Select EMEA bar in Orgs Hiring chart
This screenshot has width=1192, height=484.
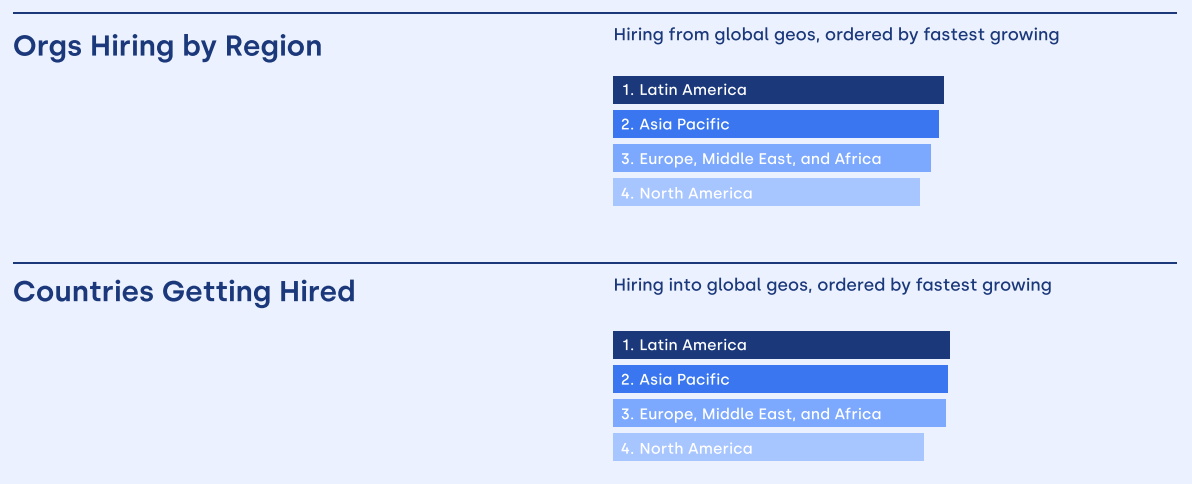click(772, 158)
